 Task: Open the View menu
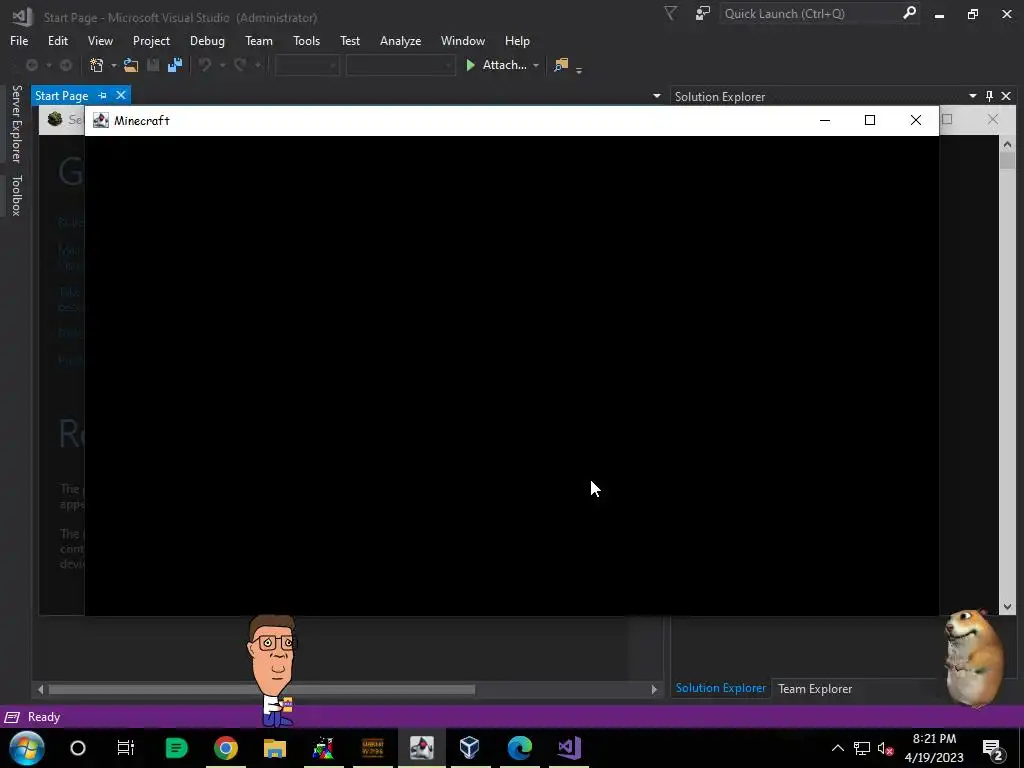pyautogui.click(x=100, y=40)
